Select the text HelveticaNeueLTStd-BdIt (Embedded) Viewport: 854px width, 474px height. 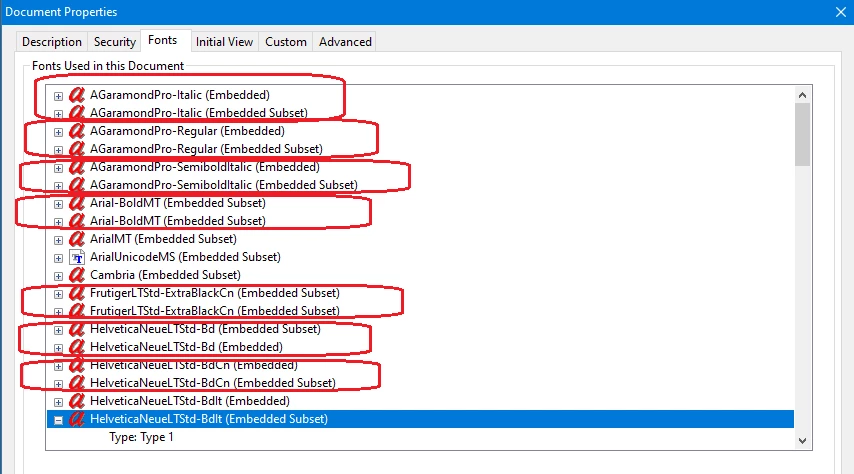pos(190,400)
